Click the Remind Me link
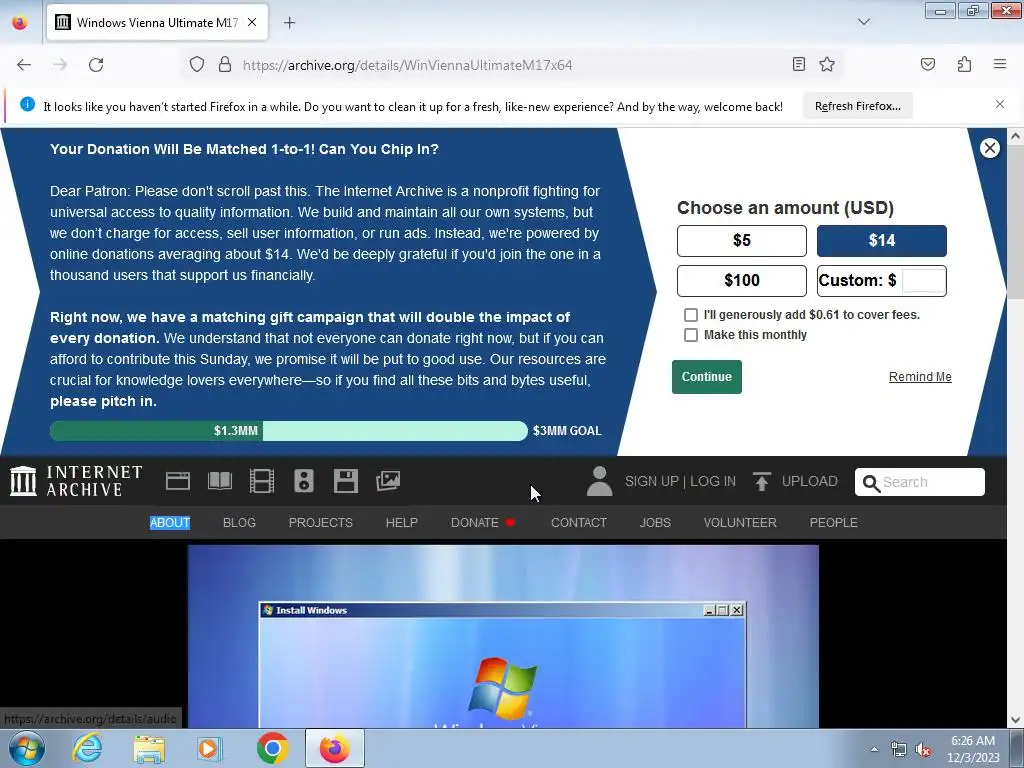This screenshot has width=1024, height=768. coord(920,377)
